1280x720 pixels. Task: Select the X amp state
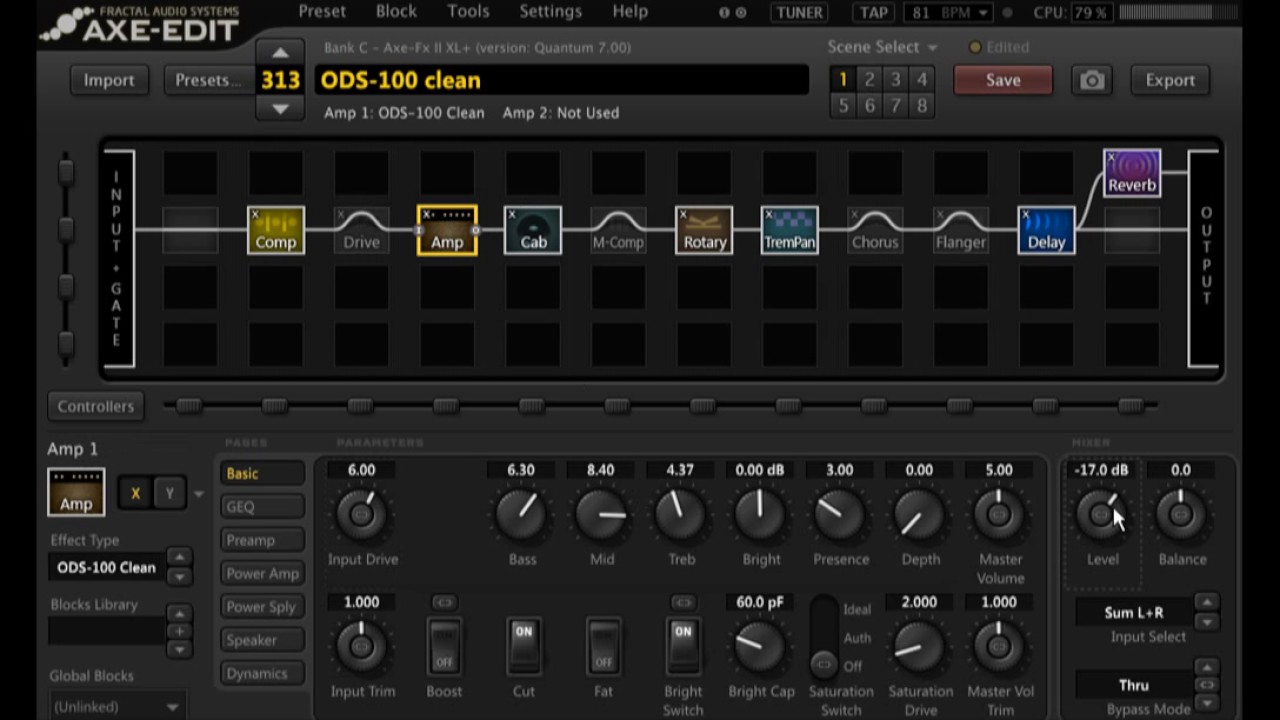click(135, 493)
